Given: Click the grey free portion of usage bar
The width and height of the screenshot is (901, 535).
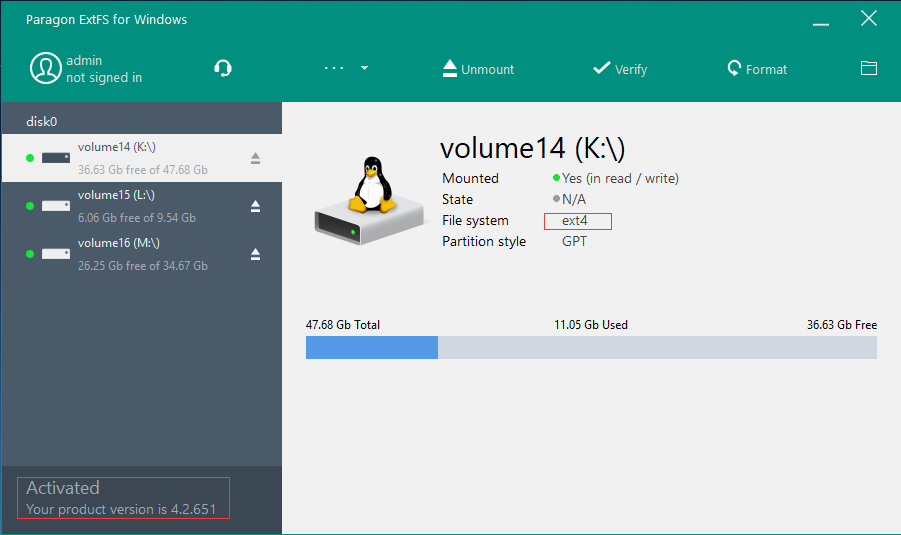Looking at the screenshot, I should [x=657, y=348].
